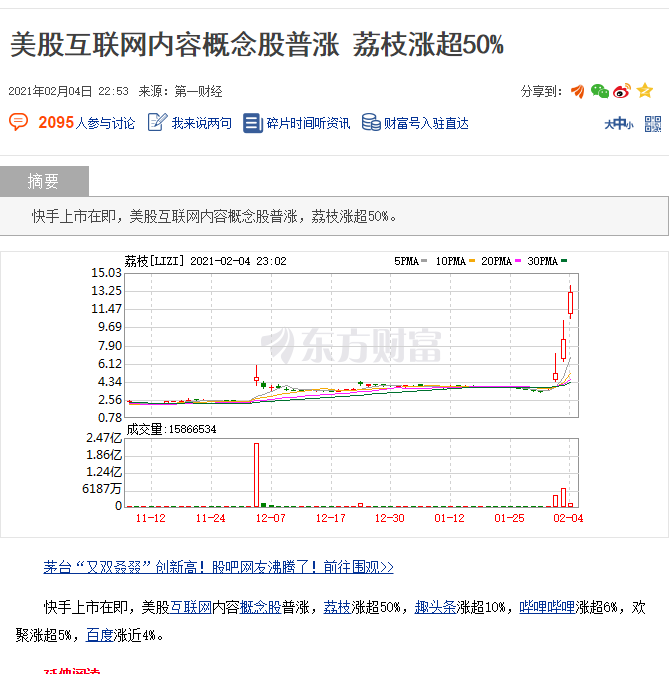Share article via Eastmoney orange feather icon
This screenshot has height=674, width=671.
[578, 91]
